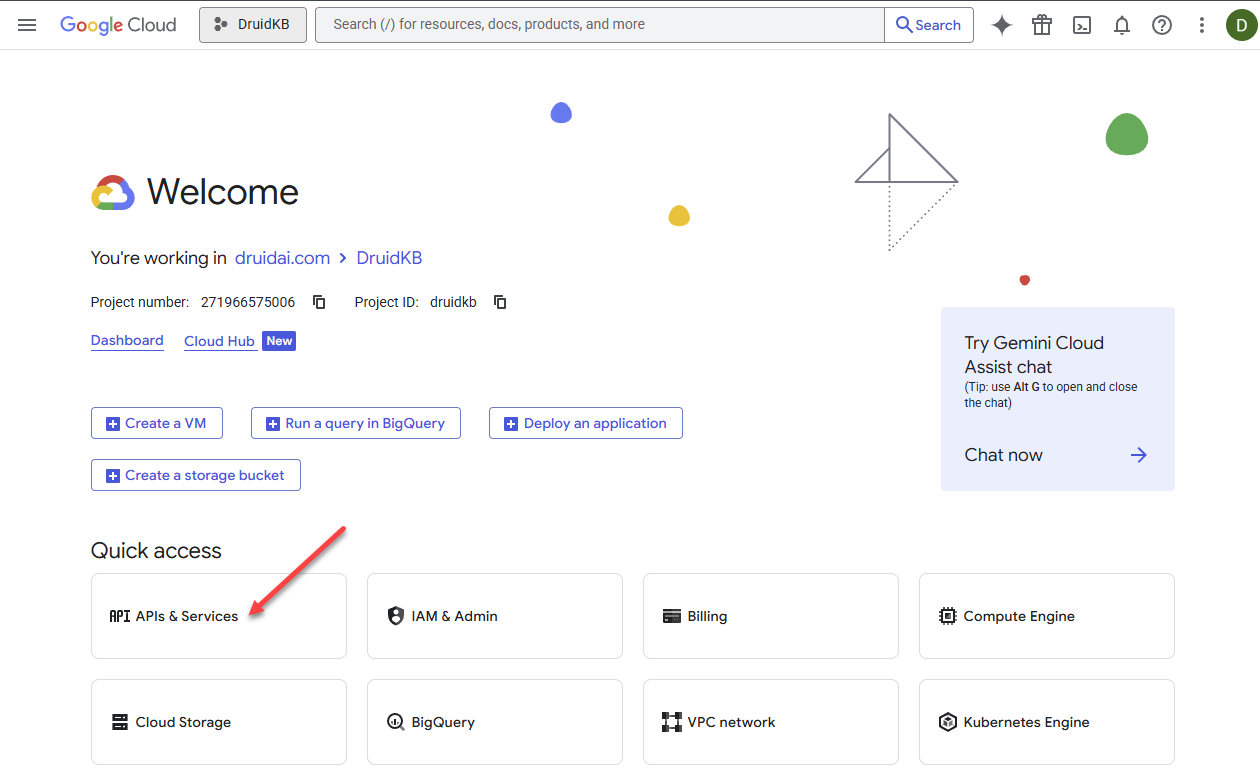Click the VPC network icon

[672, 722]
